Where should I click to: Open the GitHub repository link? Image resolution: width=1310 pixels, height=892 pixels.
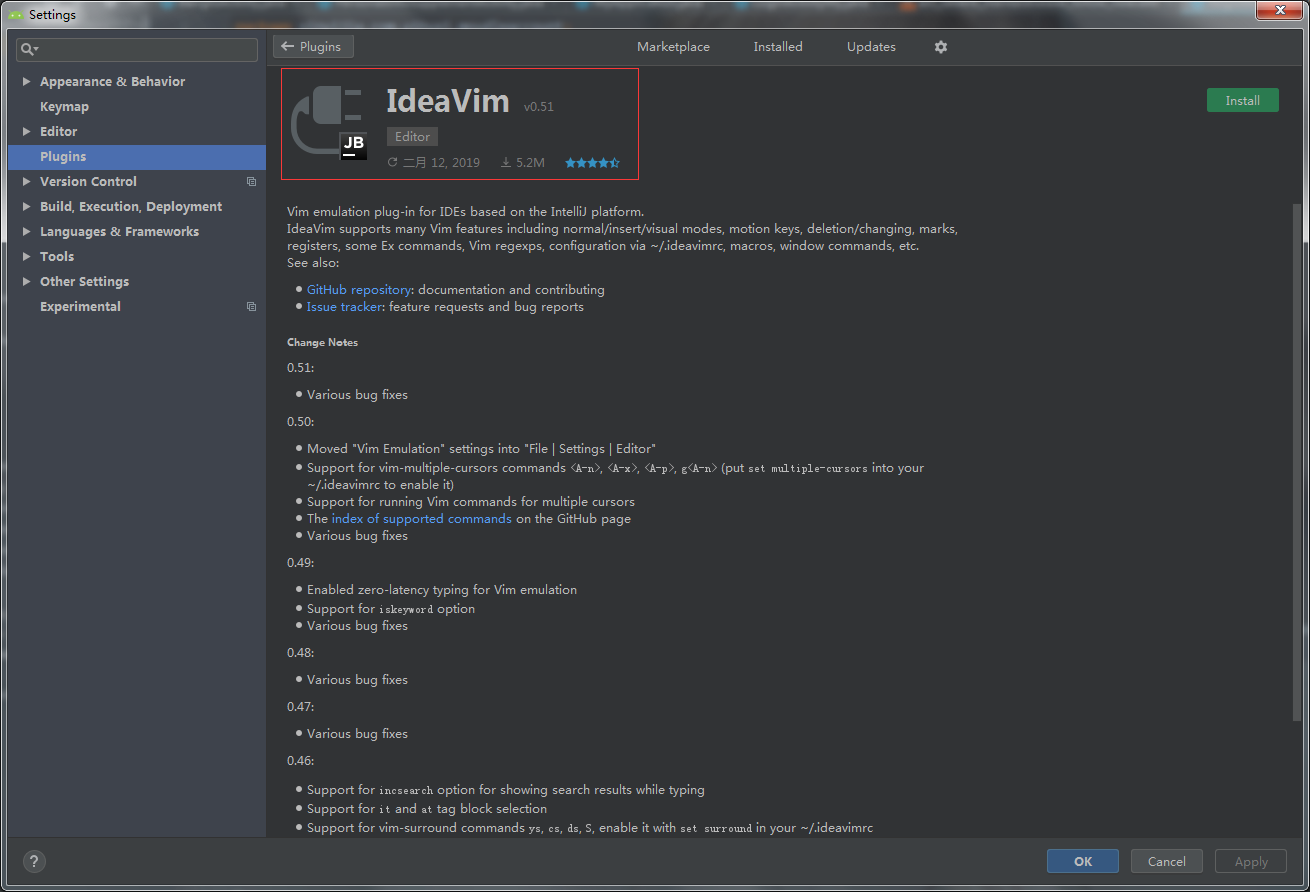click(358, 289)
